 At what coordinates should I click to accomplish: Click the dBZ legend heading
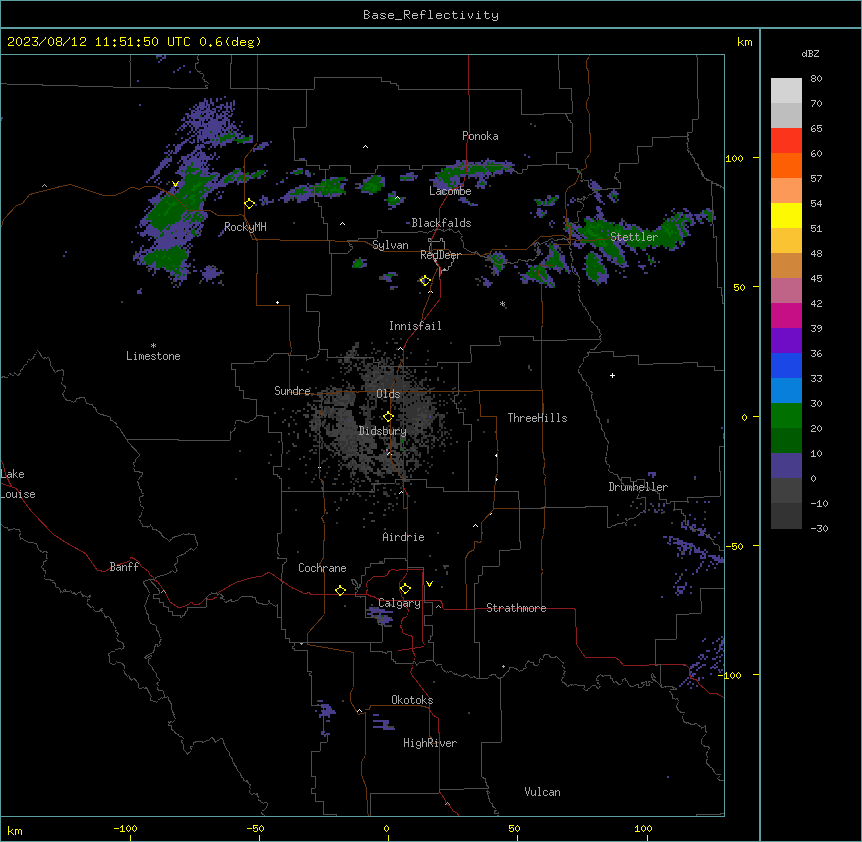(x=810, y=53)
